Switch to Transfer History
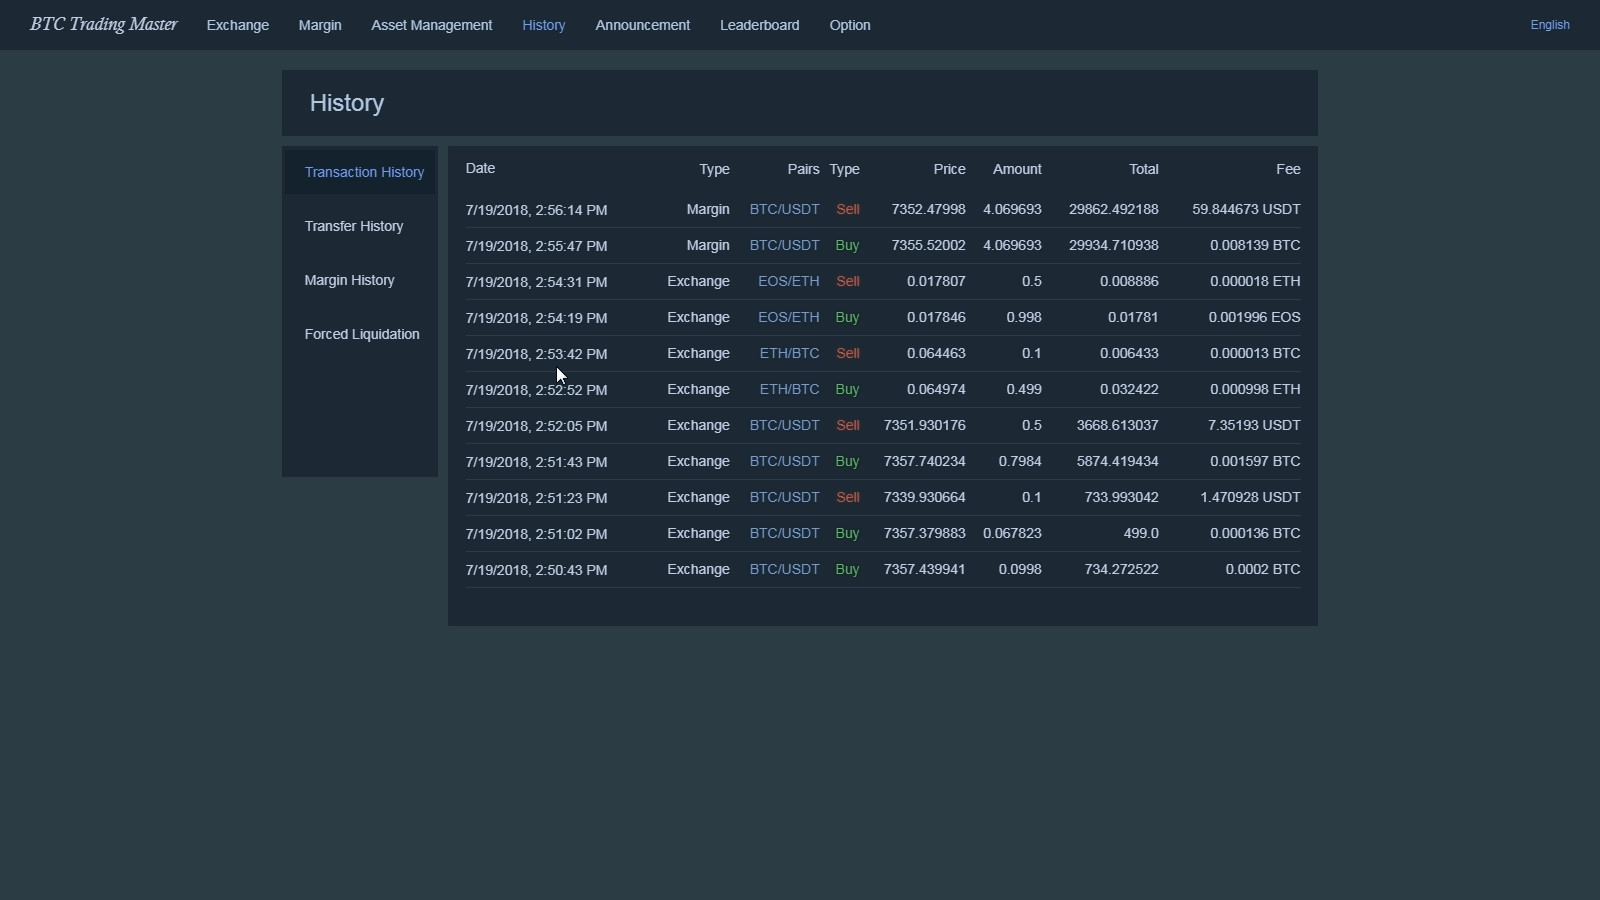 click(x=354, y=226)
